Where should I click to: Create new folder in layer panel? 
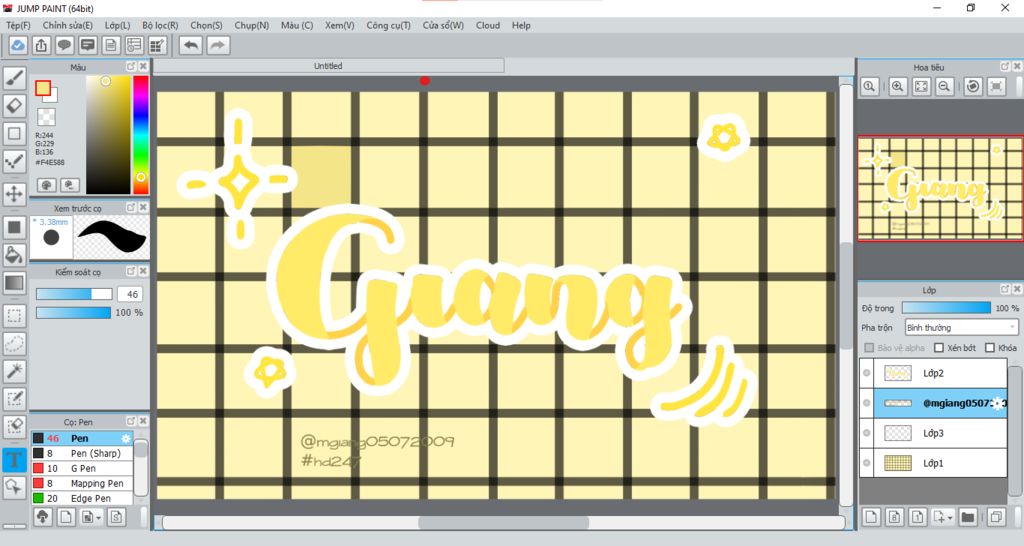[x=968, y=517]
